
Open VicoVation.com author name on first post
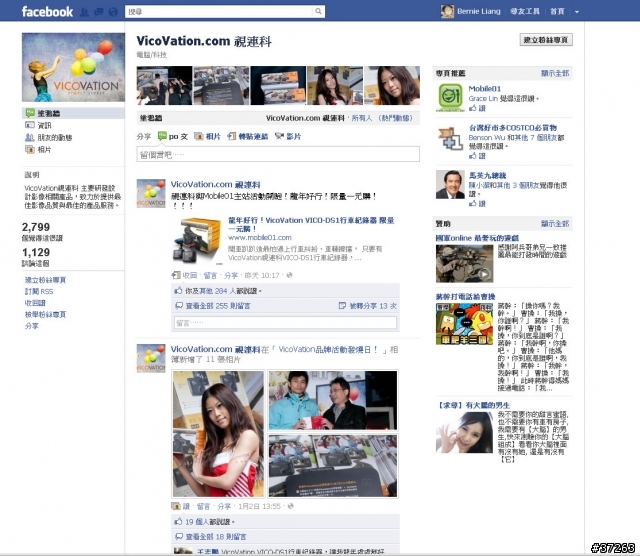tap(216, 185)
